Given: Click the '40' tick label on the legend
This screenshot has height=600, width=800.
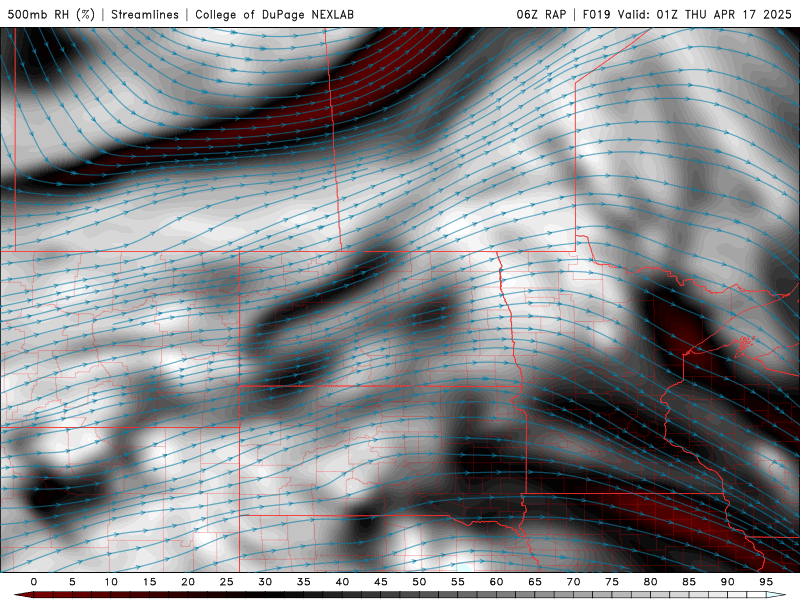Looking at the screenshot, I should (x=342, y=582).
